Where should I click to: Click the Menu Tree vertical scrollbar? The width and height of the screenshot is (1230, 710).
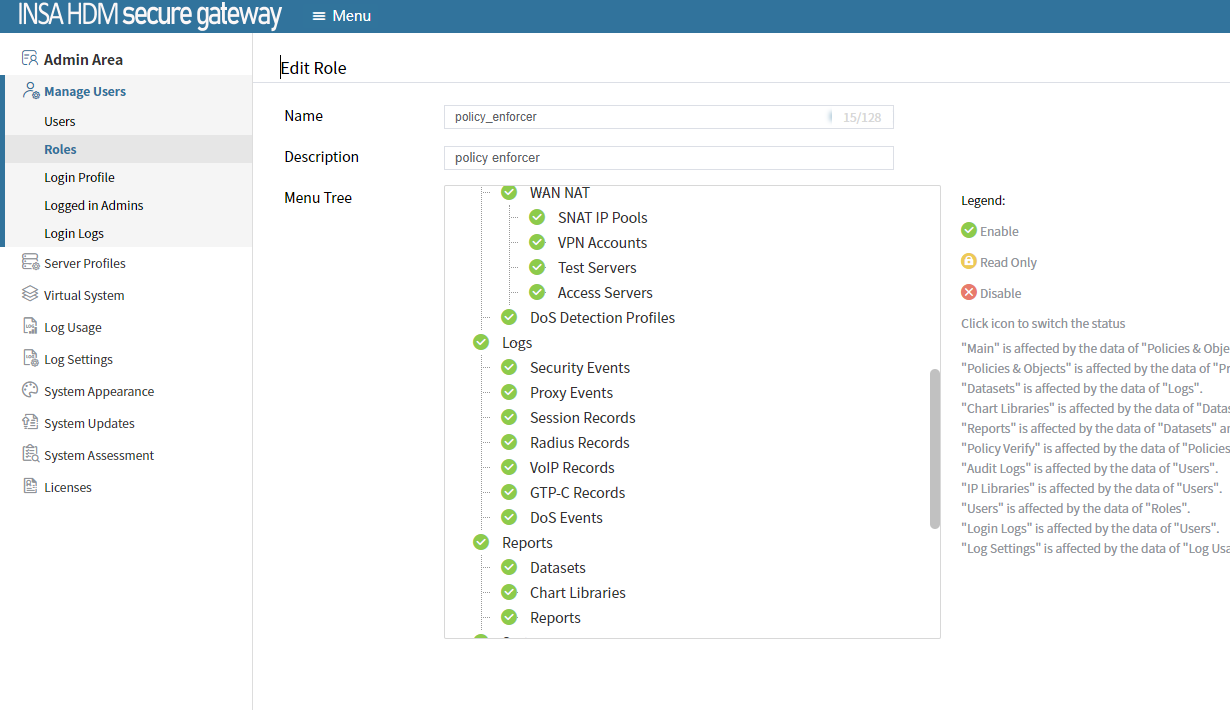(935, 448)
